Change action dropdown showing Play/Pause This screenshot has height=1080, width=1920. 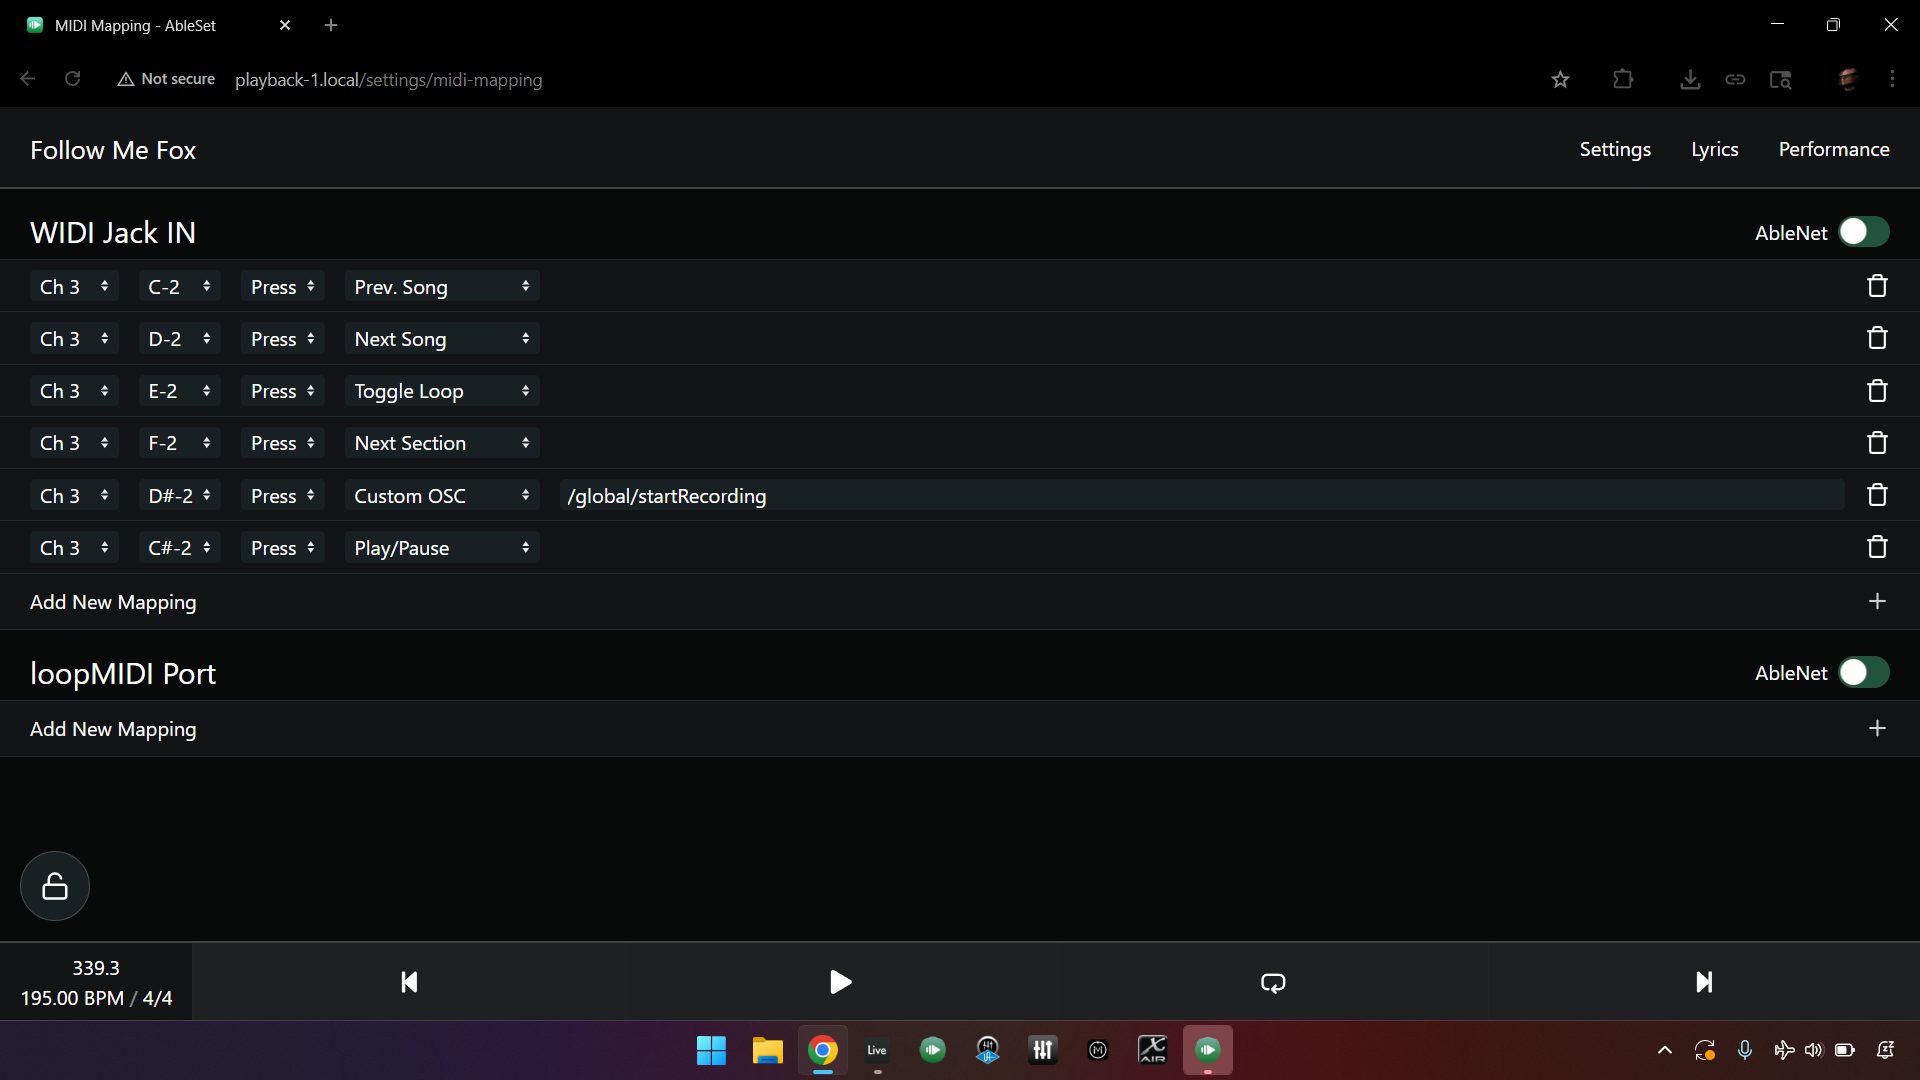[x=442, y=548]
